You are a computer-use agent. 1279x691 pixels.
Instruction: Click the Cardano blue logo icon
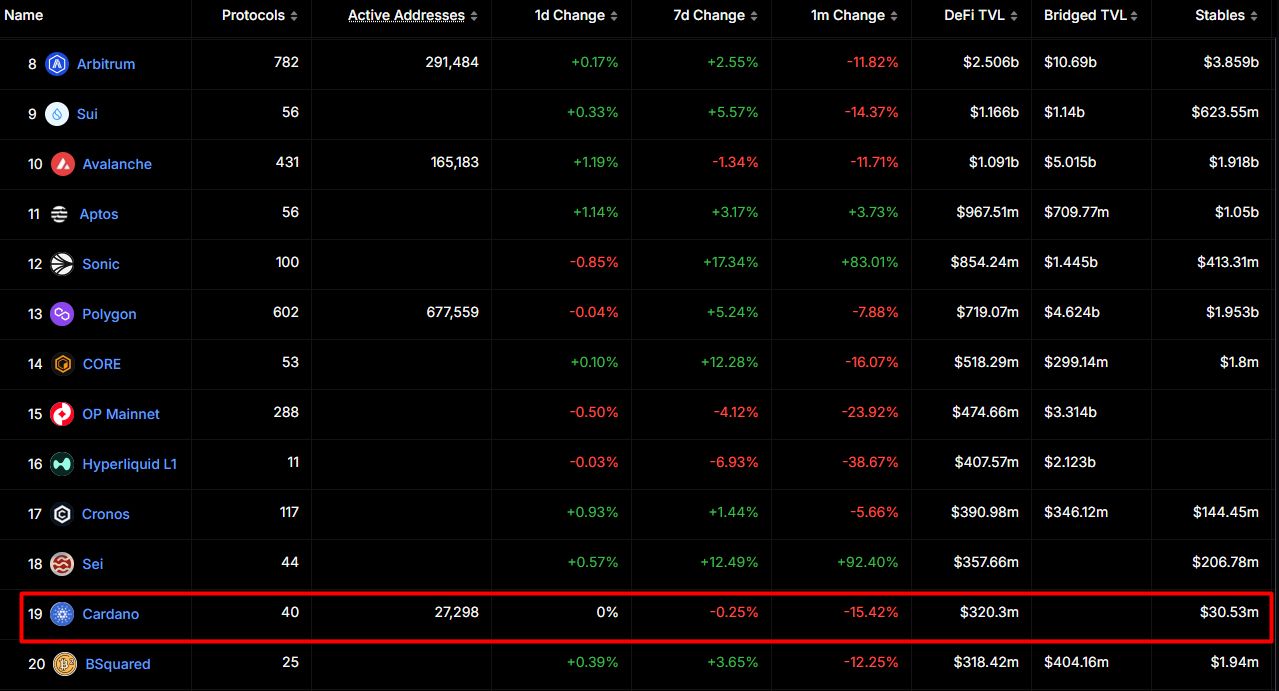point(62,614)
